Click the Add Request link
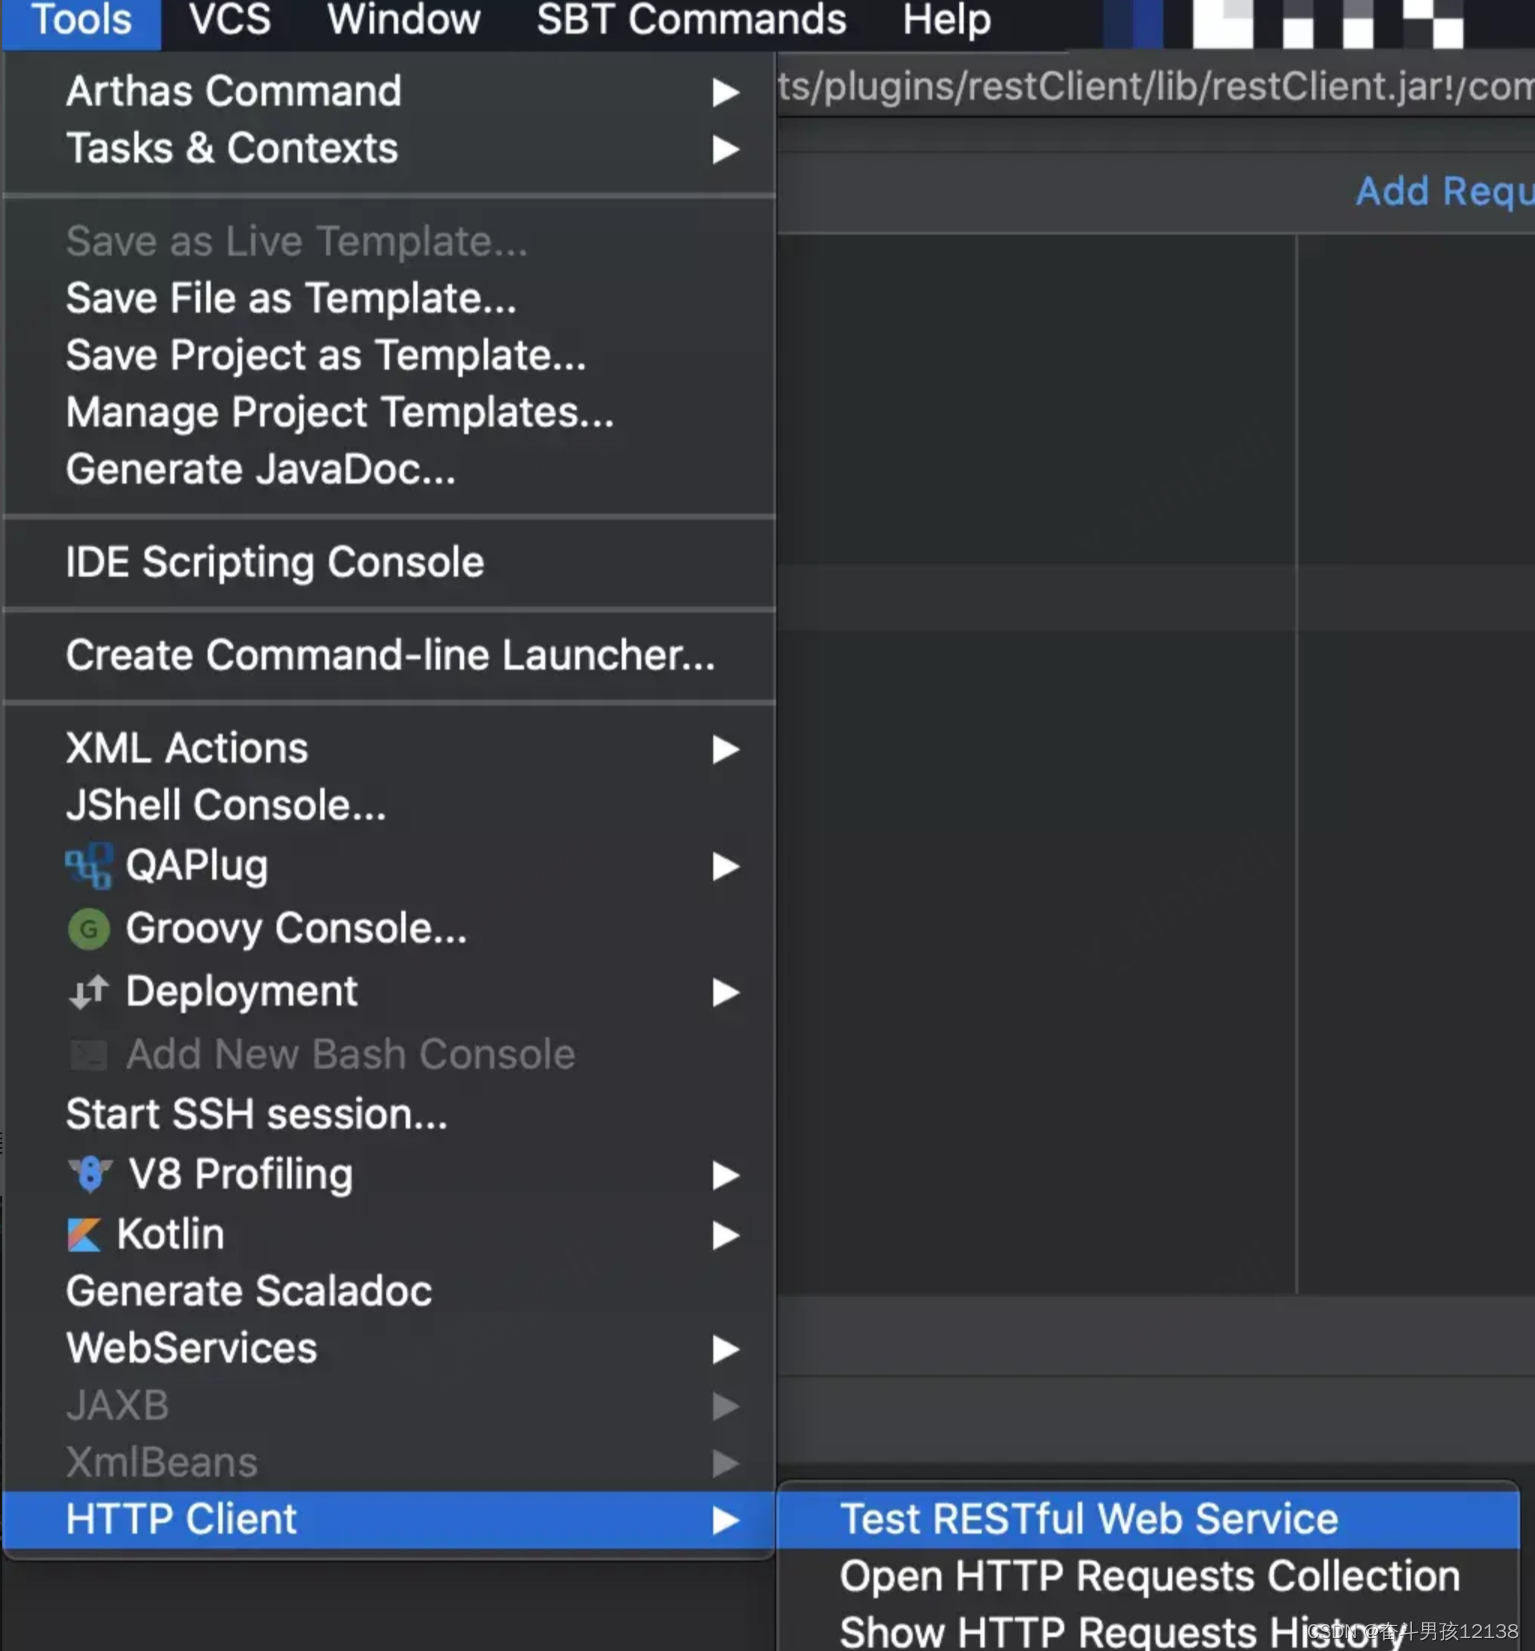This screenshot has height=1651, width=1535. point(1444,190)
